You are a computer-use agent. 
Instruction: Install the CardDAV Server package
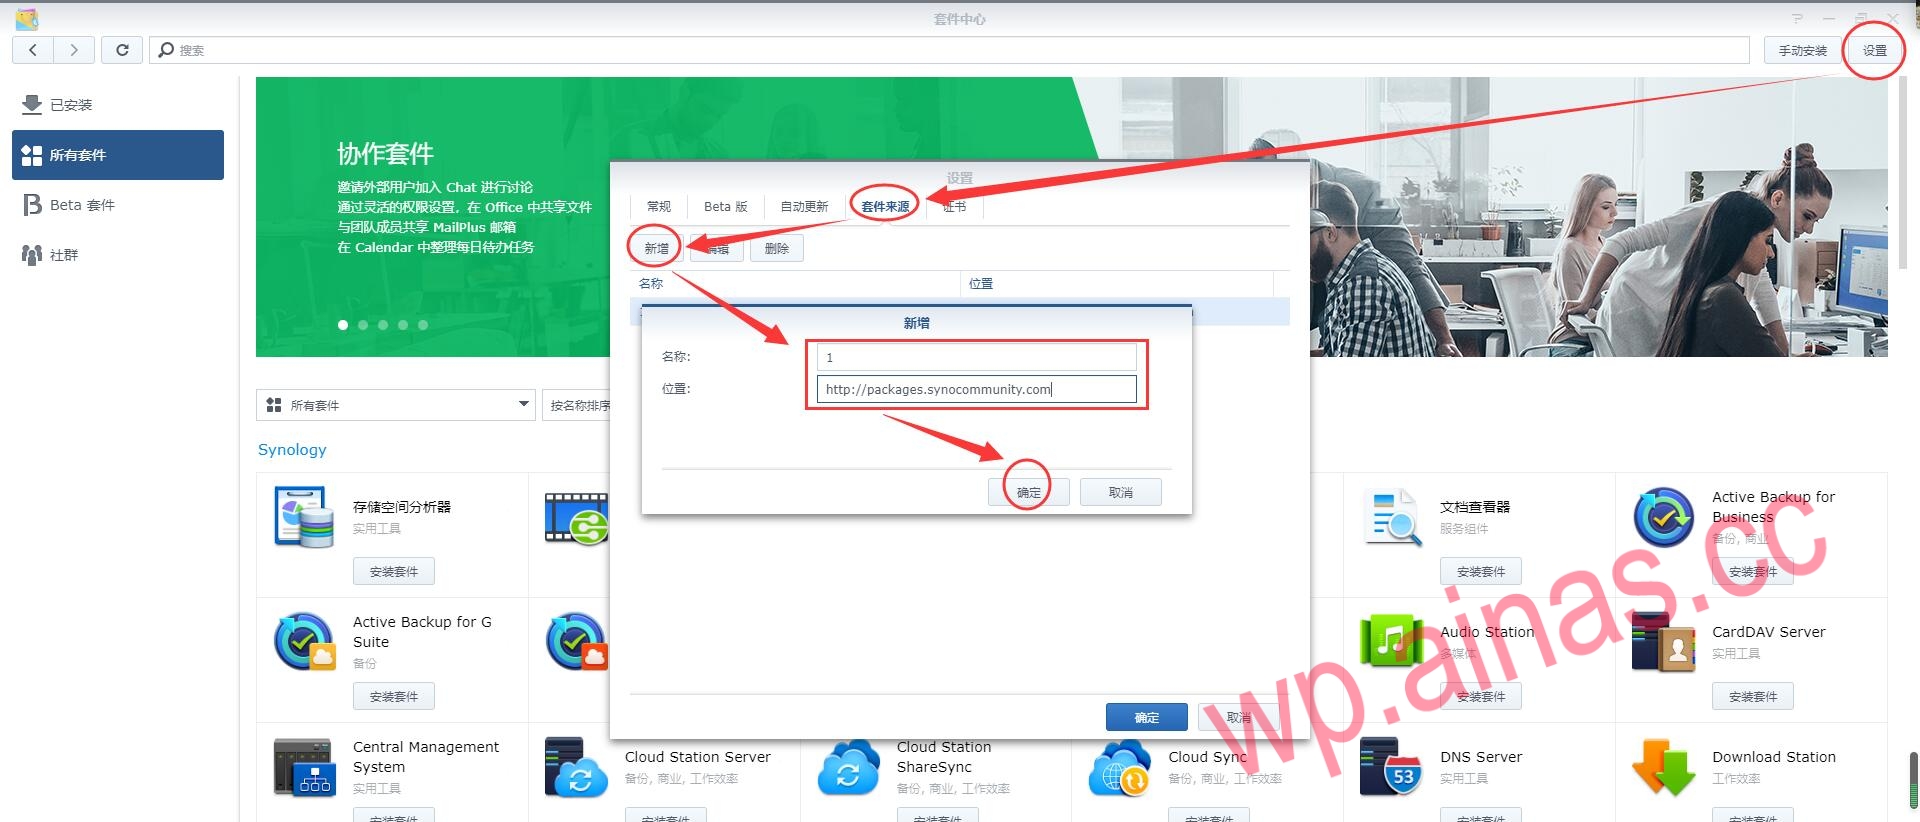pyautogui.click(x=1753, y=696)
